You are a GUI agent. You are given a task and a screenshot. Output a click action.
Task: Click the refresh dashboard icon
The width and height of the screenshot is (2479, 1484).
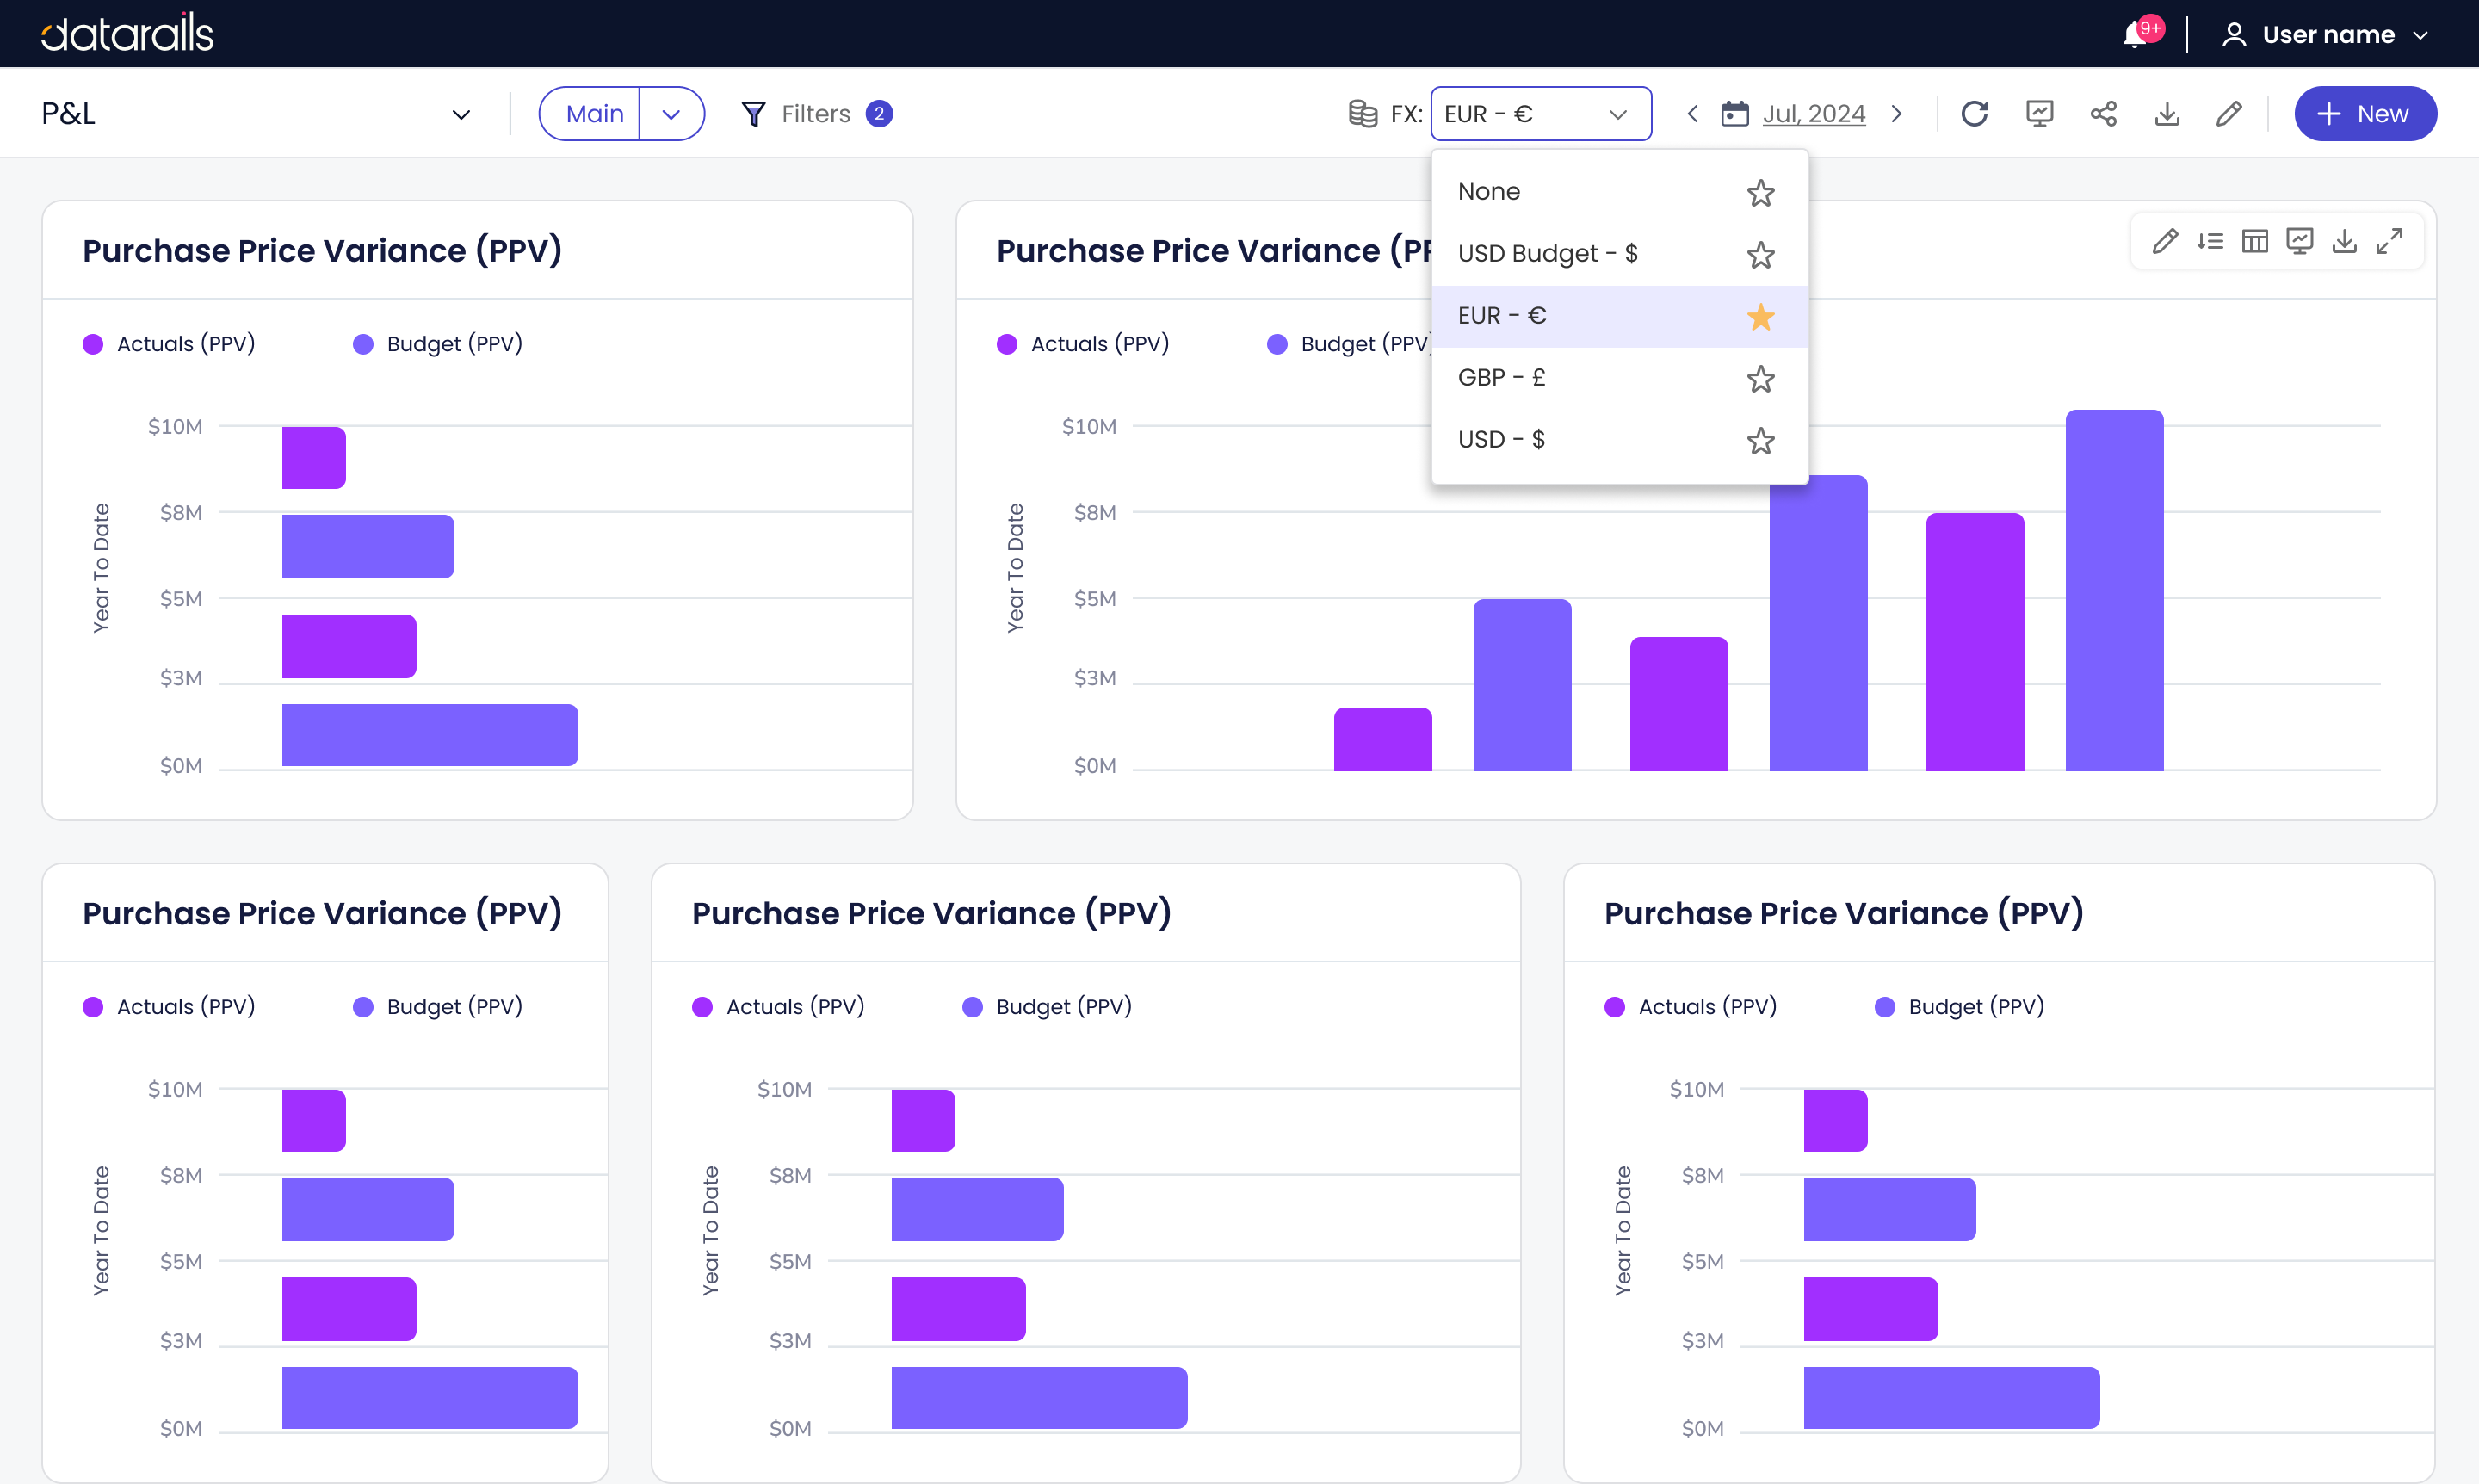click(x=1974, y=114)
